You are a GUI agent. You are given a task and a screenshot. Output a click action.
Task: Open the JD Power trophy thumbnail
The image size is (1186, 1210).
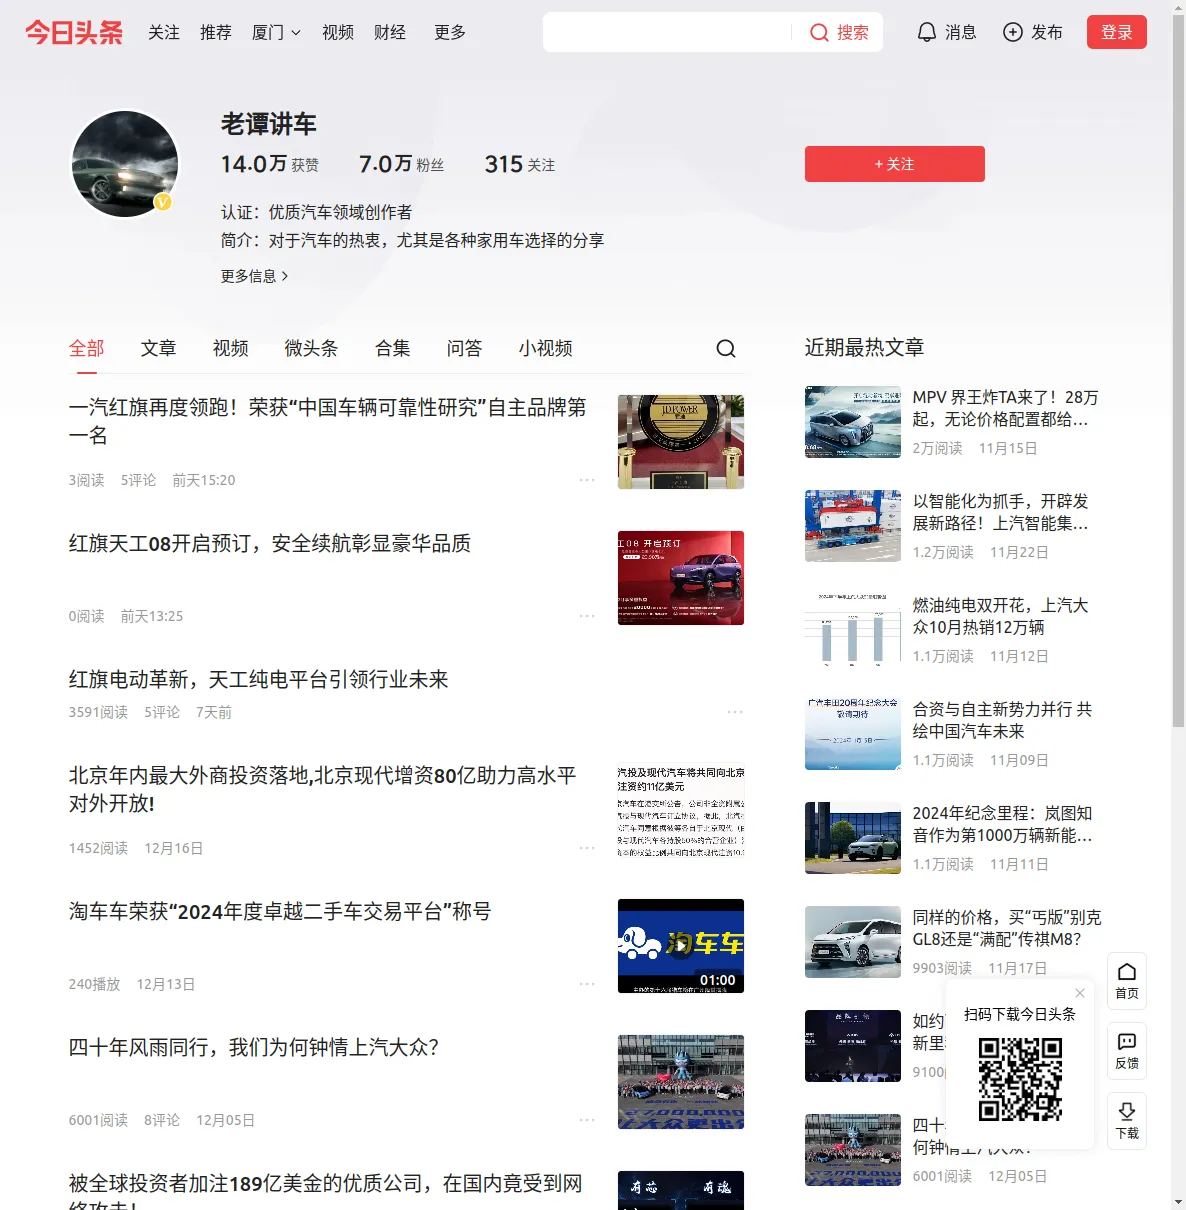point(681,442)
